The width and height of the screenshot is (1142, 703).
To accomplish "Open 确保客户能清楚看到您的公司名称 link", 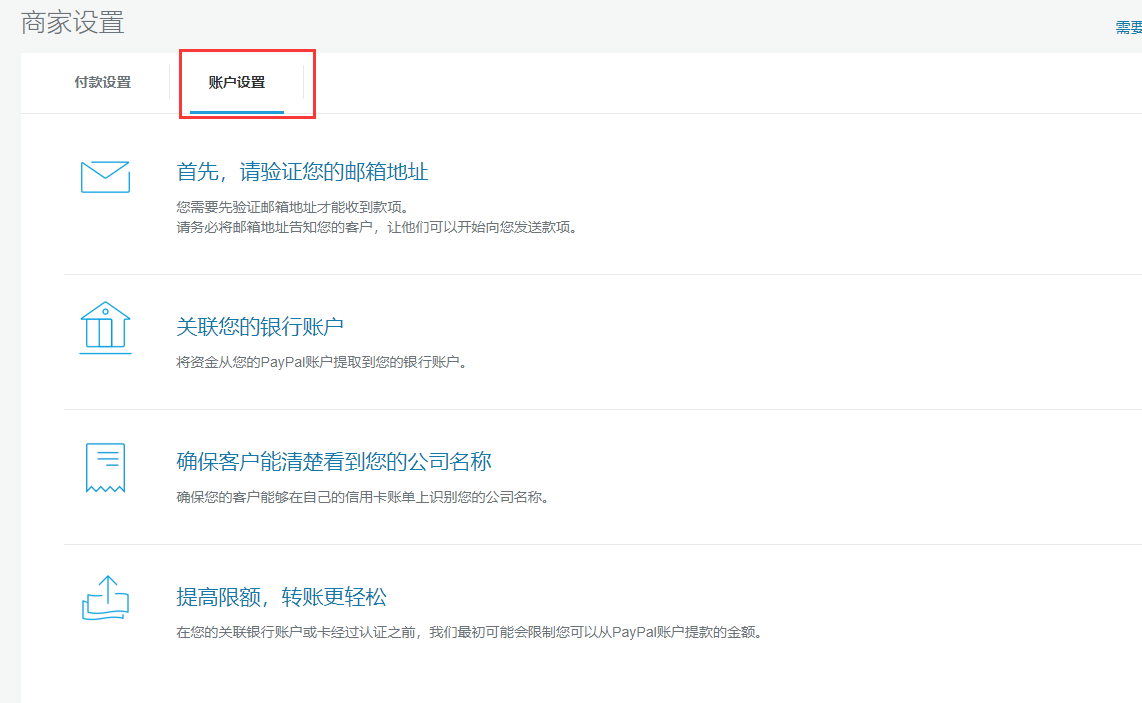I will [334, 462].
